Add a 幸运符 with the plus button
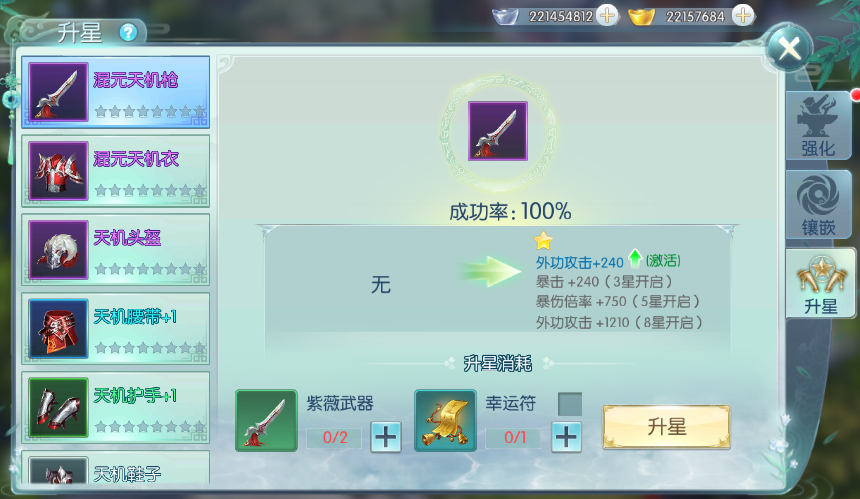Screen dimensions: 860x499 (566, 437)
